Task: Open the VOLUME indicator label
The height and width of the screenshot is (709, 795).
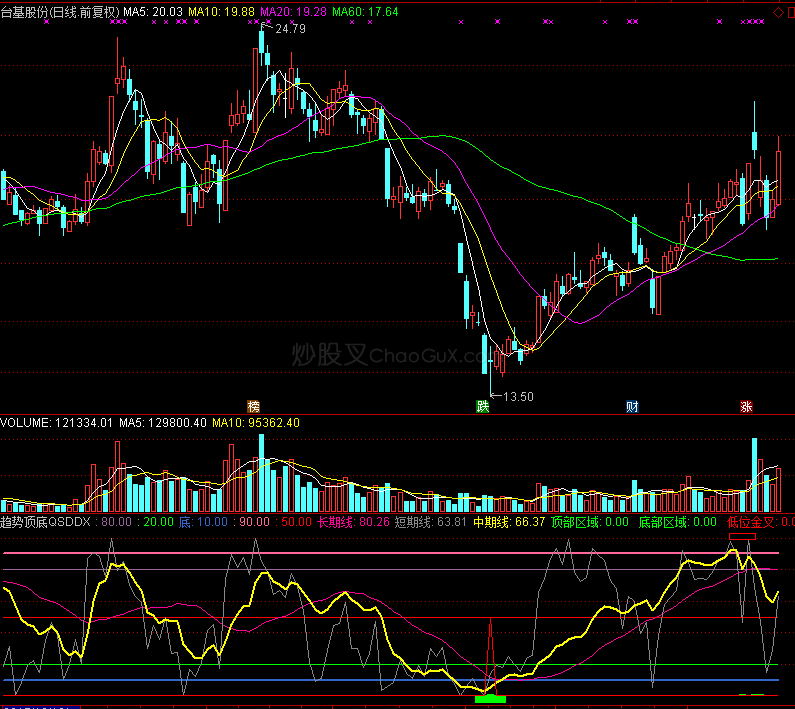Action: point(55,423)
